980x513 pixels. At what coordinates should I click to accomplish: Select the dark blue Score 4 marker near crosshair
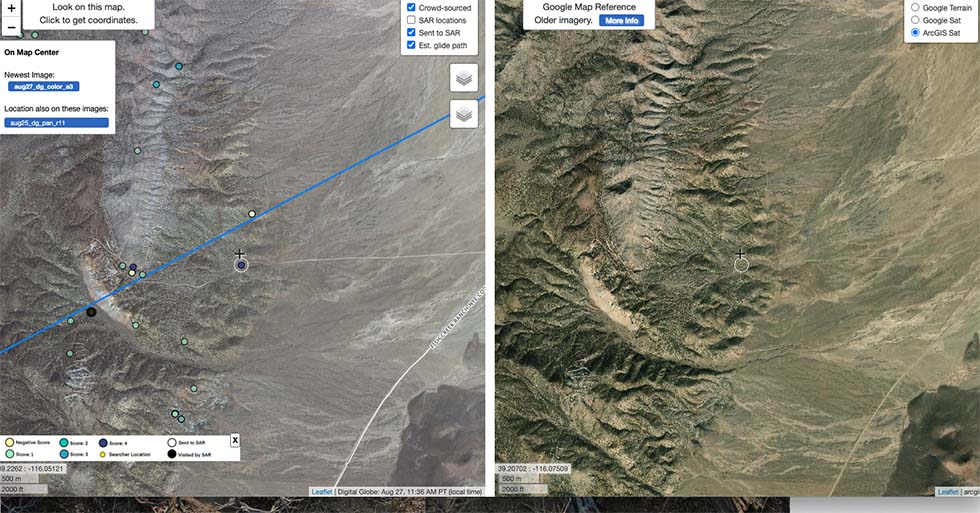[x=241, y=266]
